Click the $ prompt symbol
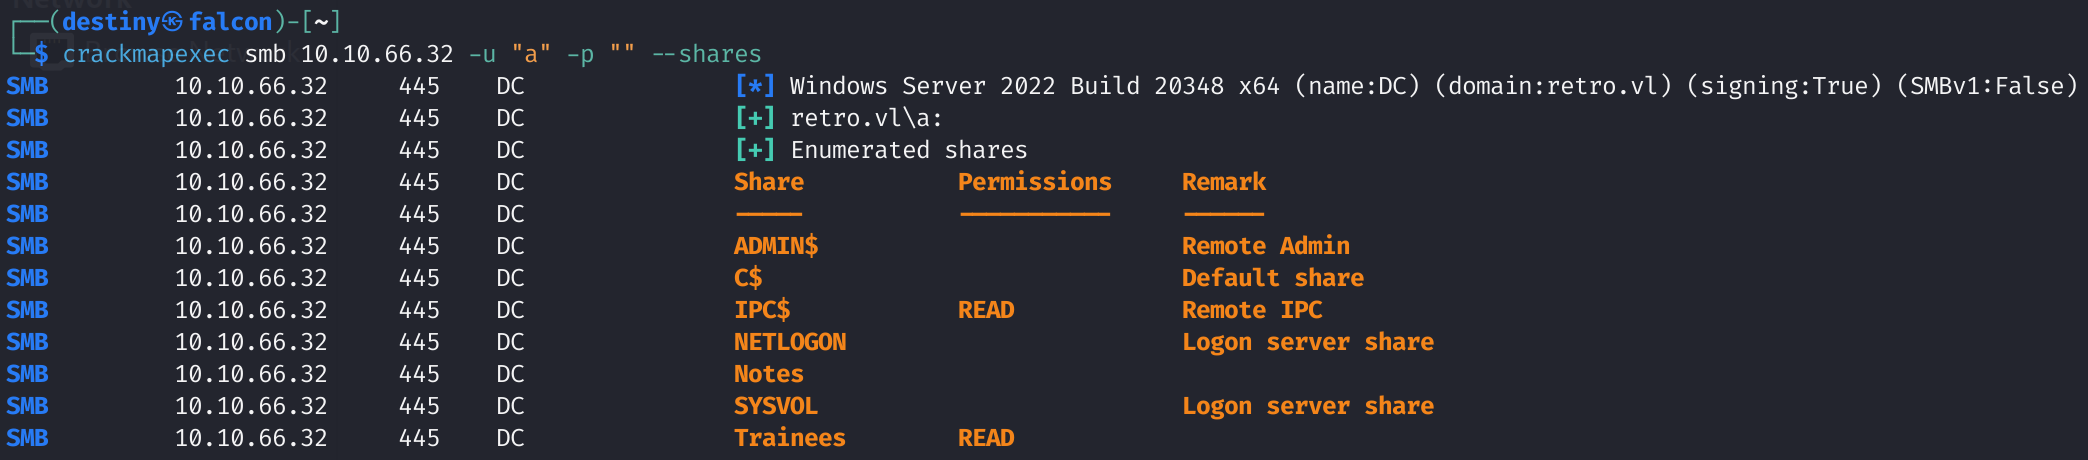 coord(41,54)
